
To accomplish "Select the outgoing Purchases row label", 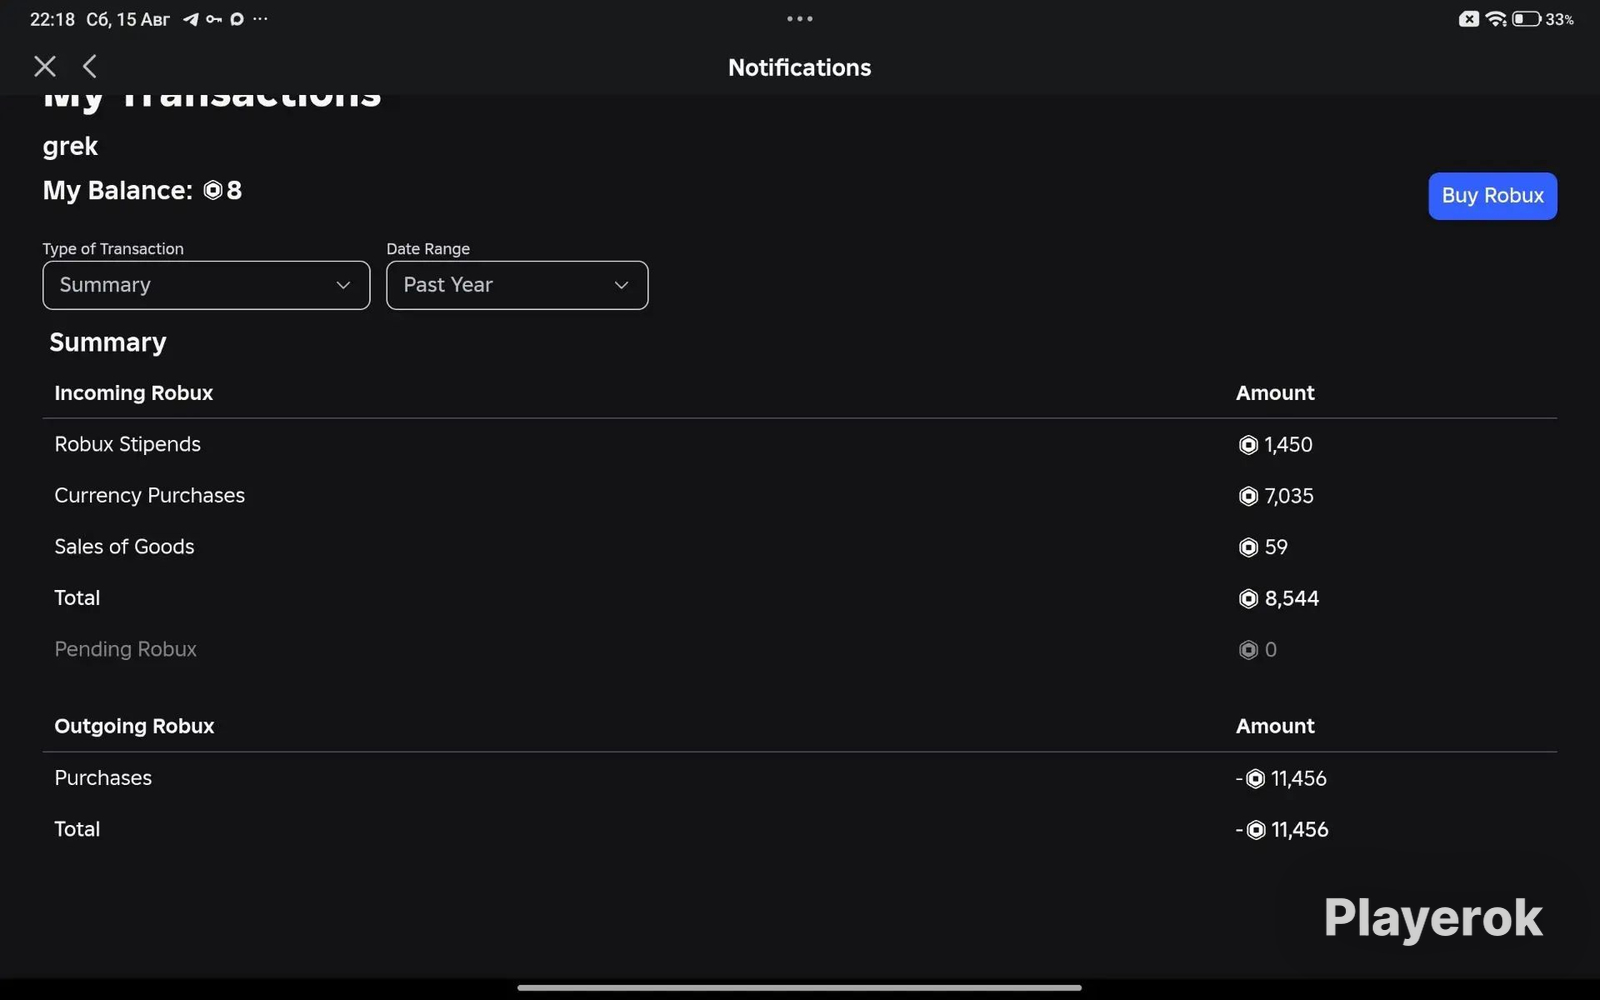I will point(103,778).
